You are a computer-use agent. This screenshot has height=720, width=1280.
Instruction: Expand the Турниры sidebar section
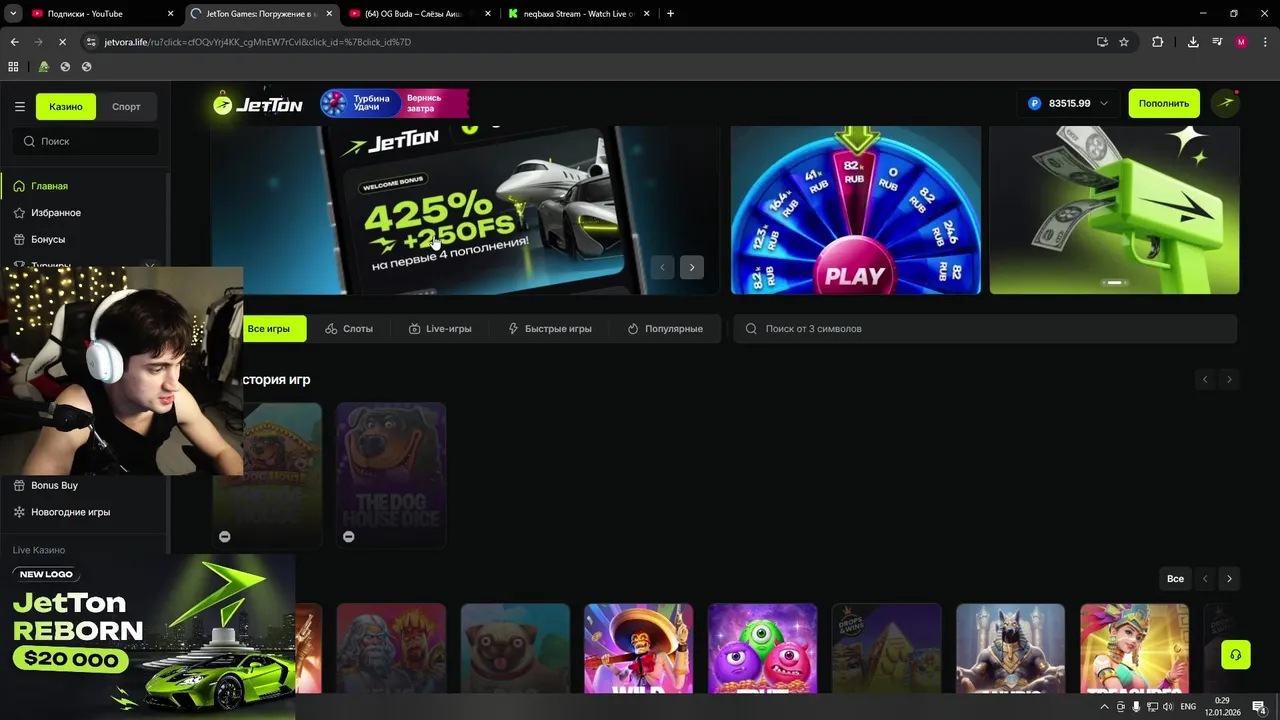click(149, 266)
